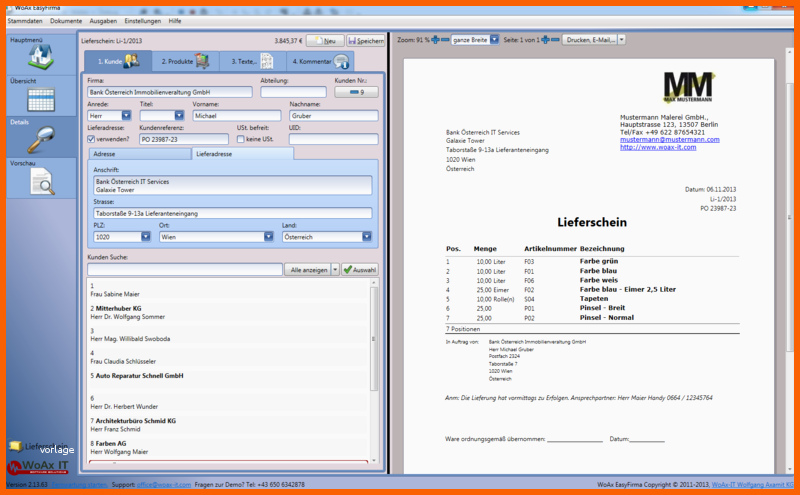
Task: Open the ganze Breite zoom dropdown
Action: tap(494, 40)
